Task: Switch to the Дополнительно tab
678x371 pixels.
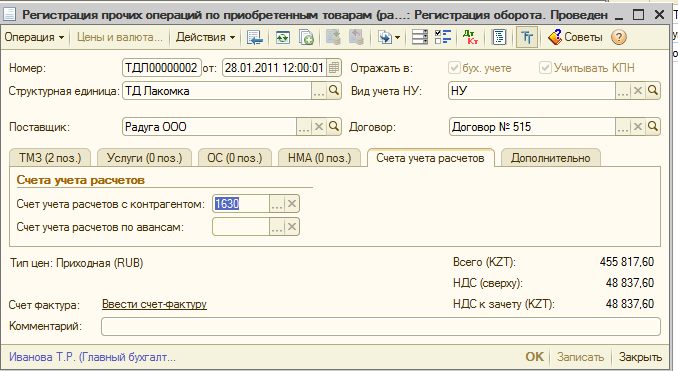Action: tap(550, 158)
